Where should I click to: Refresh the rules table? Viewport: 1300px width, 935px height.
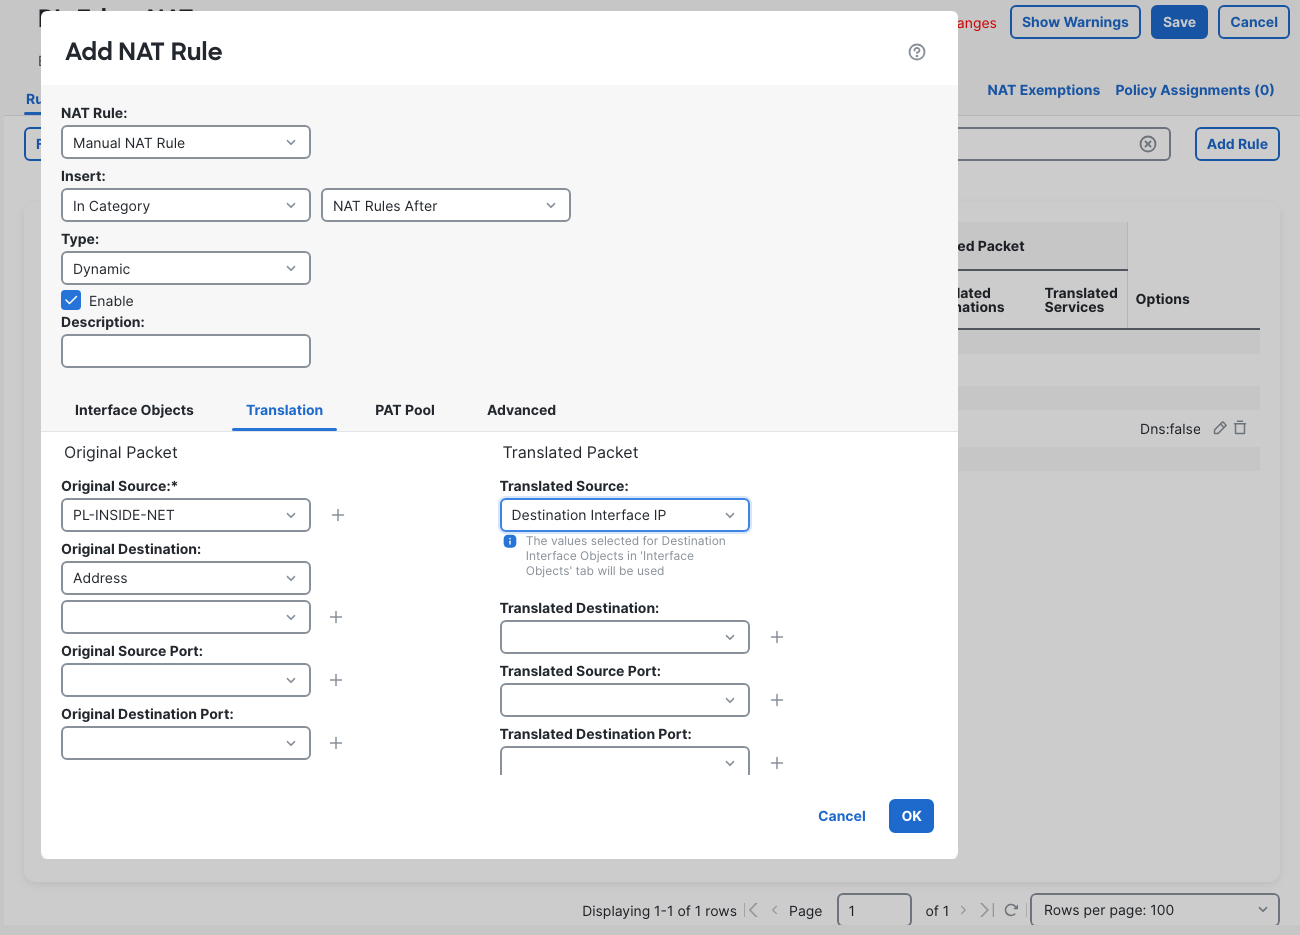tap(1011, 910)
